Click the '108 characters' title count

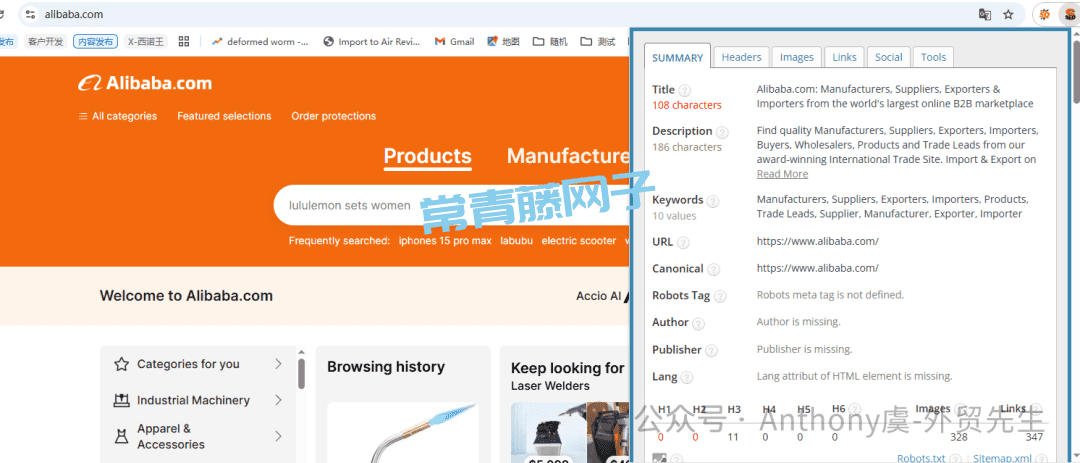(x=687, y=105)
